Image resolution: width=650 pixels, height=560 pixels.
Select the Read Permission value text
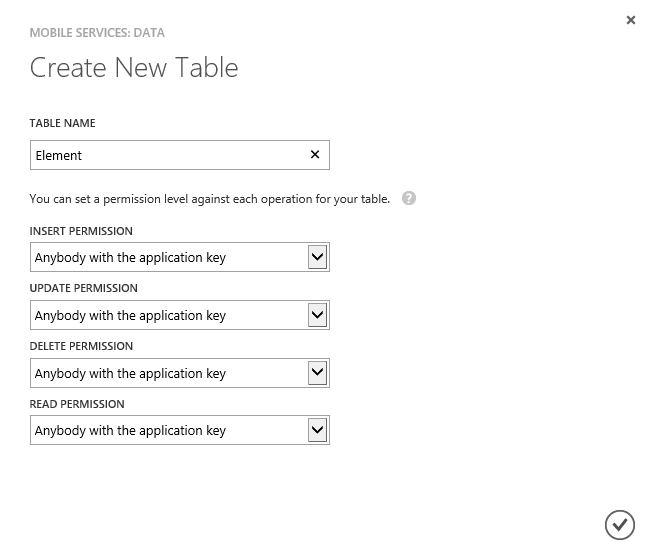click(131, 431)
